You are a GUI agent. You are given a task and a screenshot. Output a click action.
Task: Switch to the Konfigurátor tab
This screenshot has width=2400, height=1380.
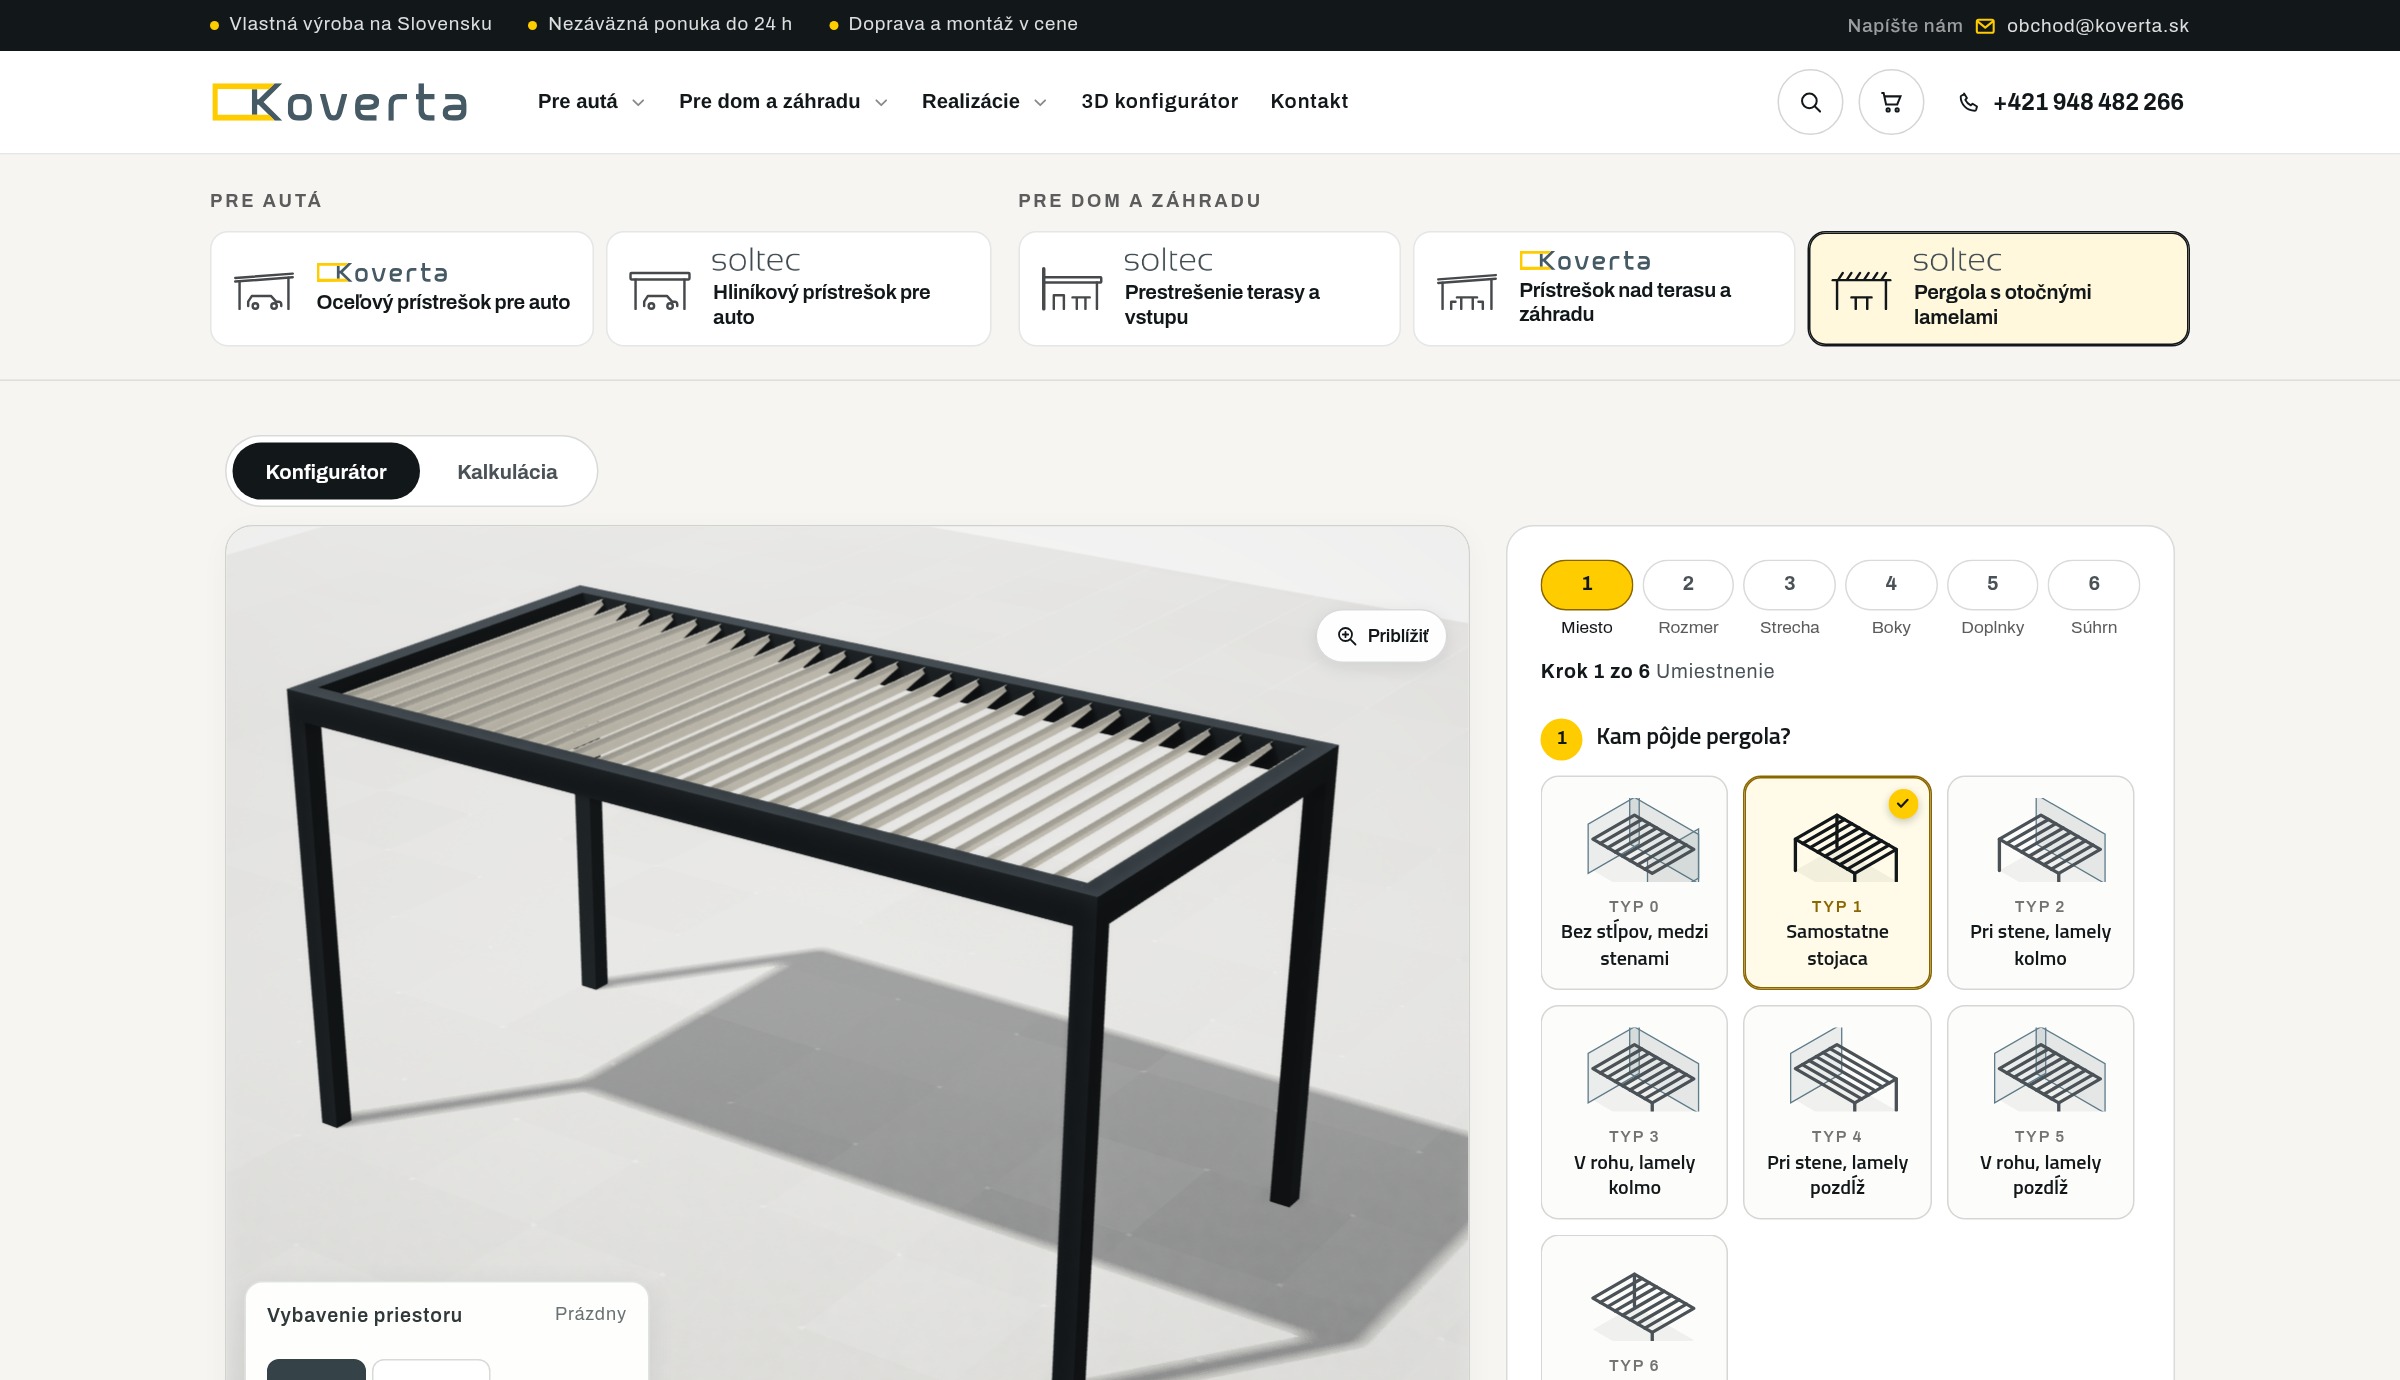326,471
